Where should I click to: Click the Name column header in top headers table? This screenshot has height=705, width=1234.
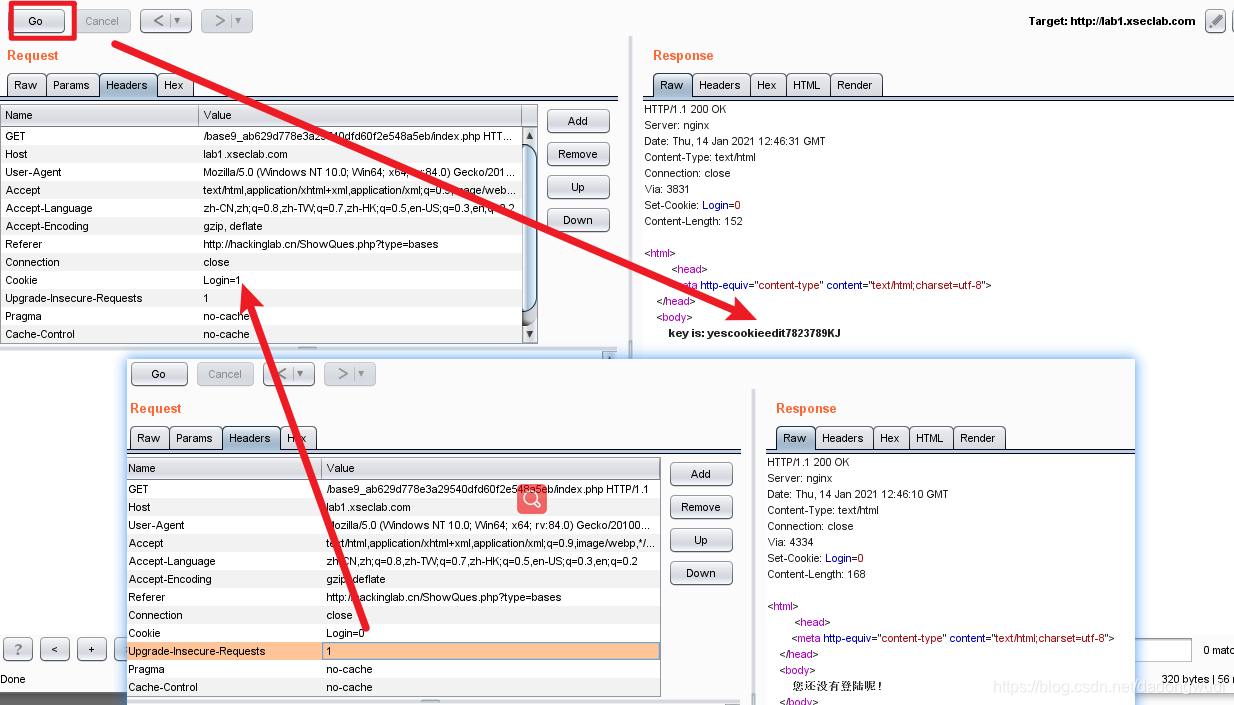pyautogui.click(x=100, y=115)
